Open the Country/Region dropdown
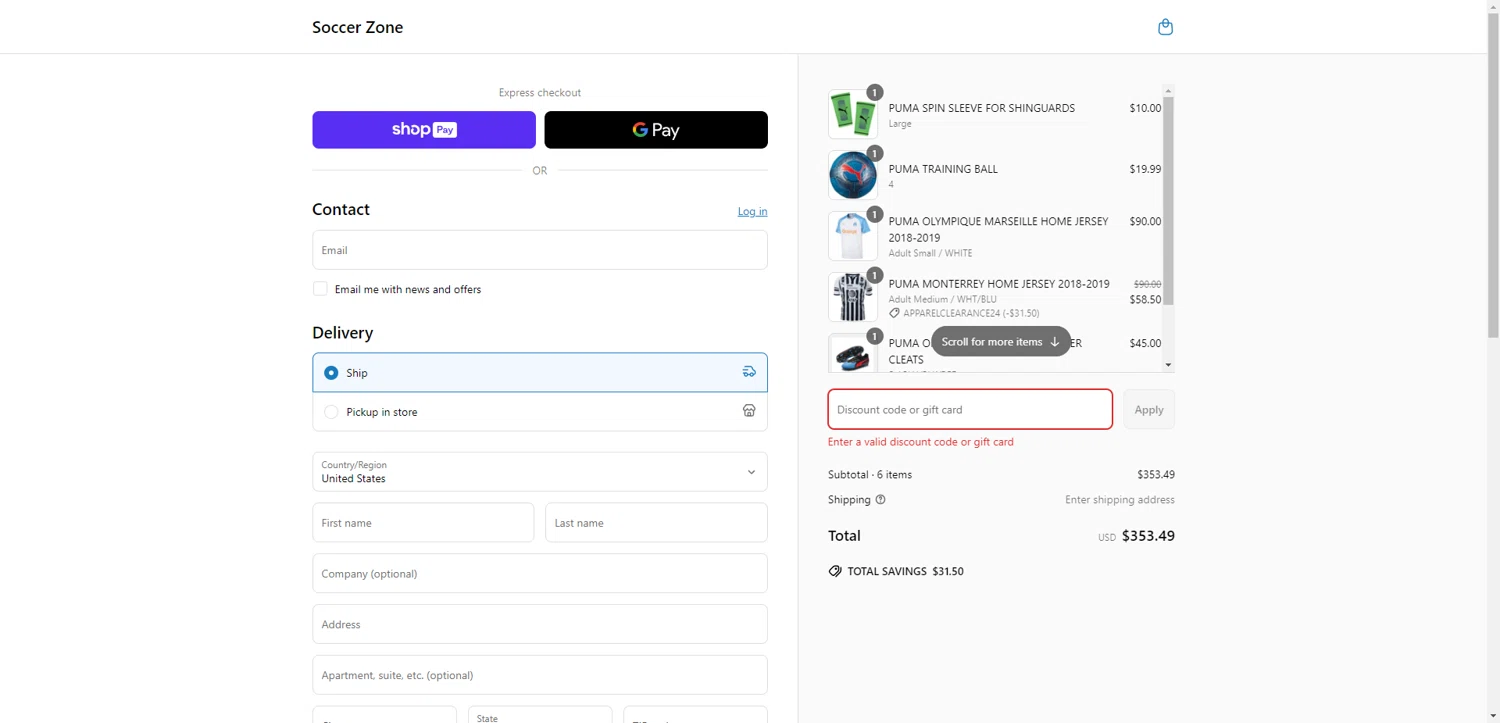 [x=540, y=472]
